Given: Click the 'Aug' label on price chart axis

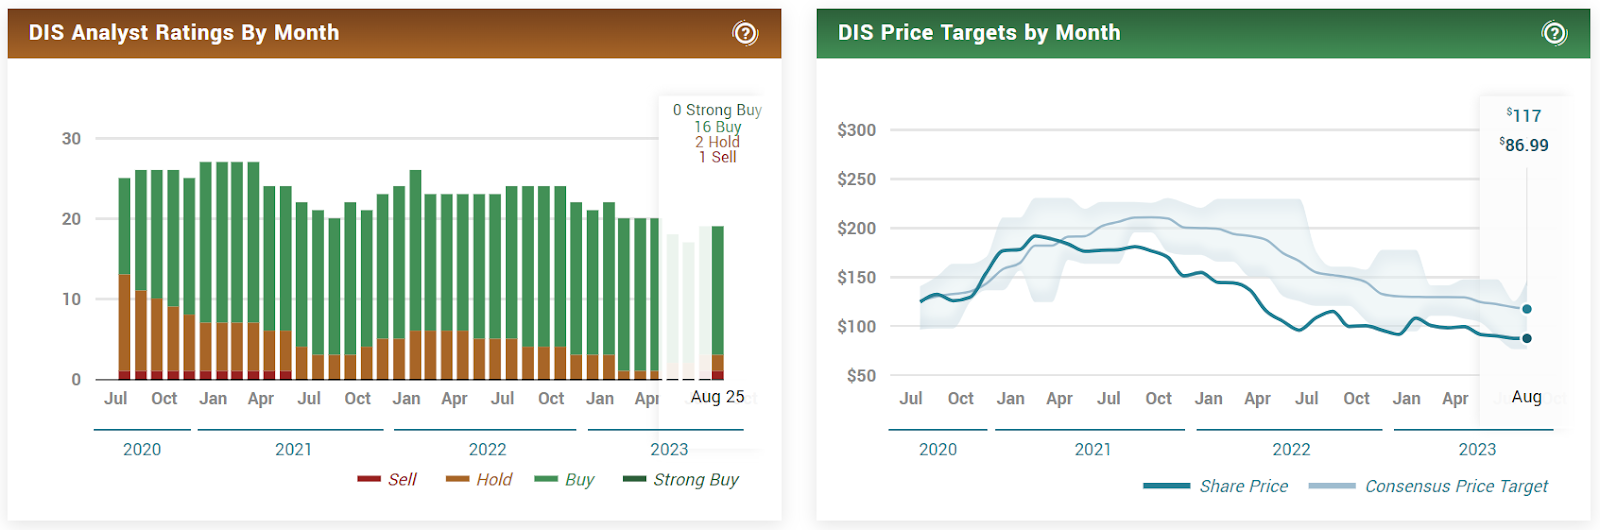Looking at the screenshot, I should (x=1527, y=397).
